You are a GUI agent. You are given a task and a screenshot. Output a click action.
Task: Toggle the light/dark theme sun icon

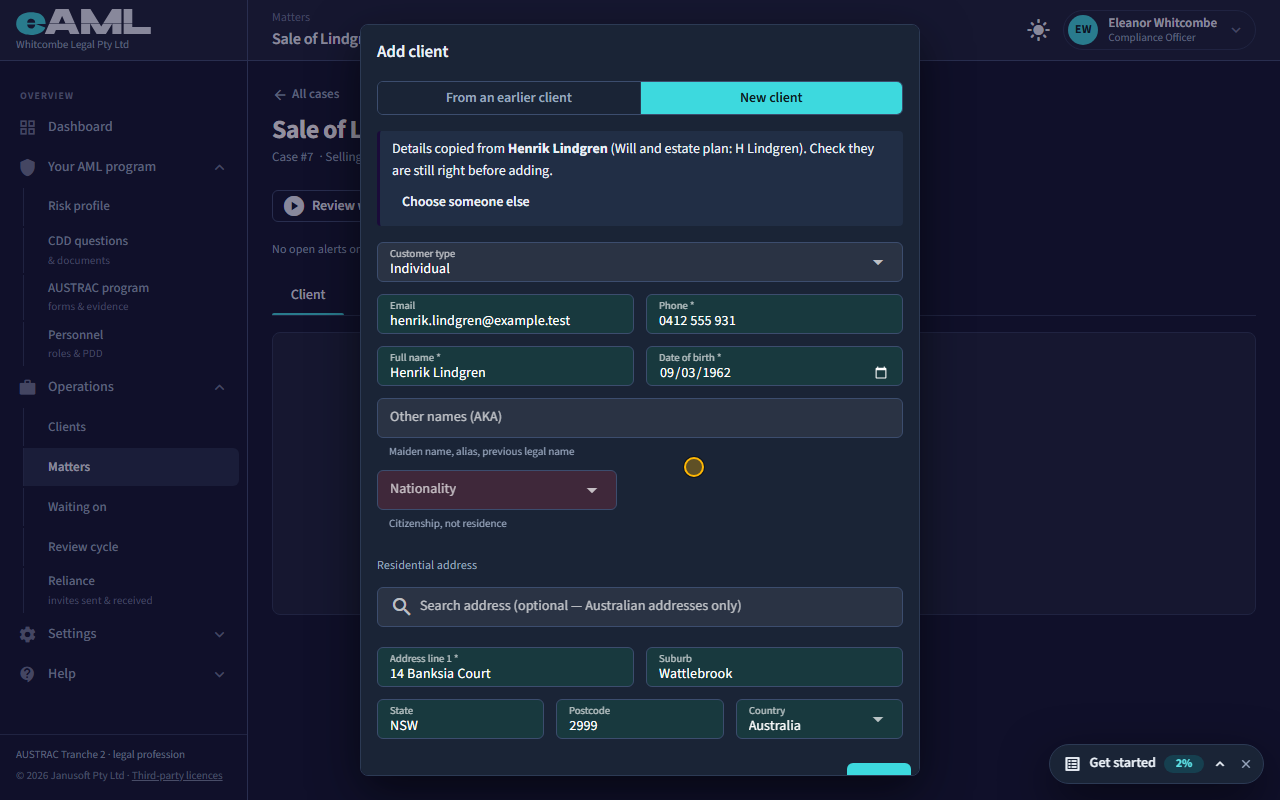[1039, 30]
